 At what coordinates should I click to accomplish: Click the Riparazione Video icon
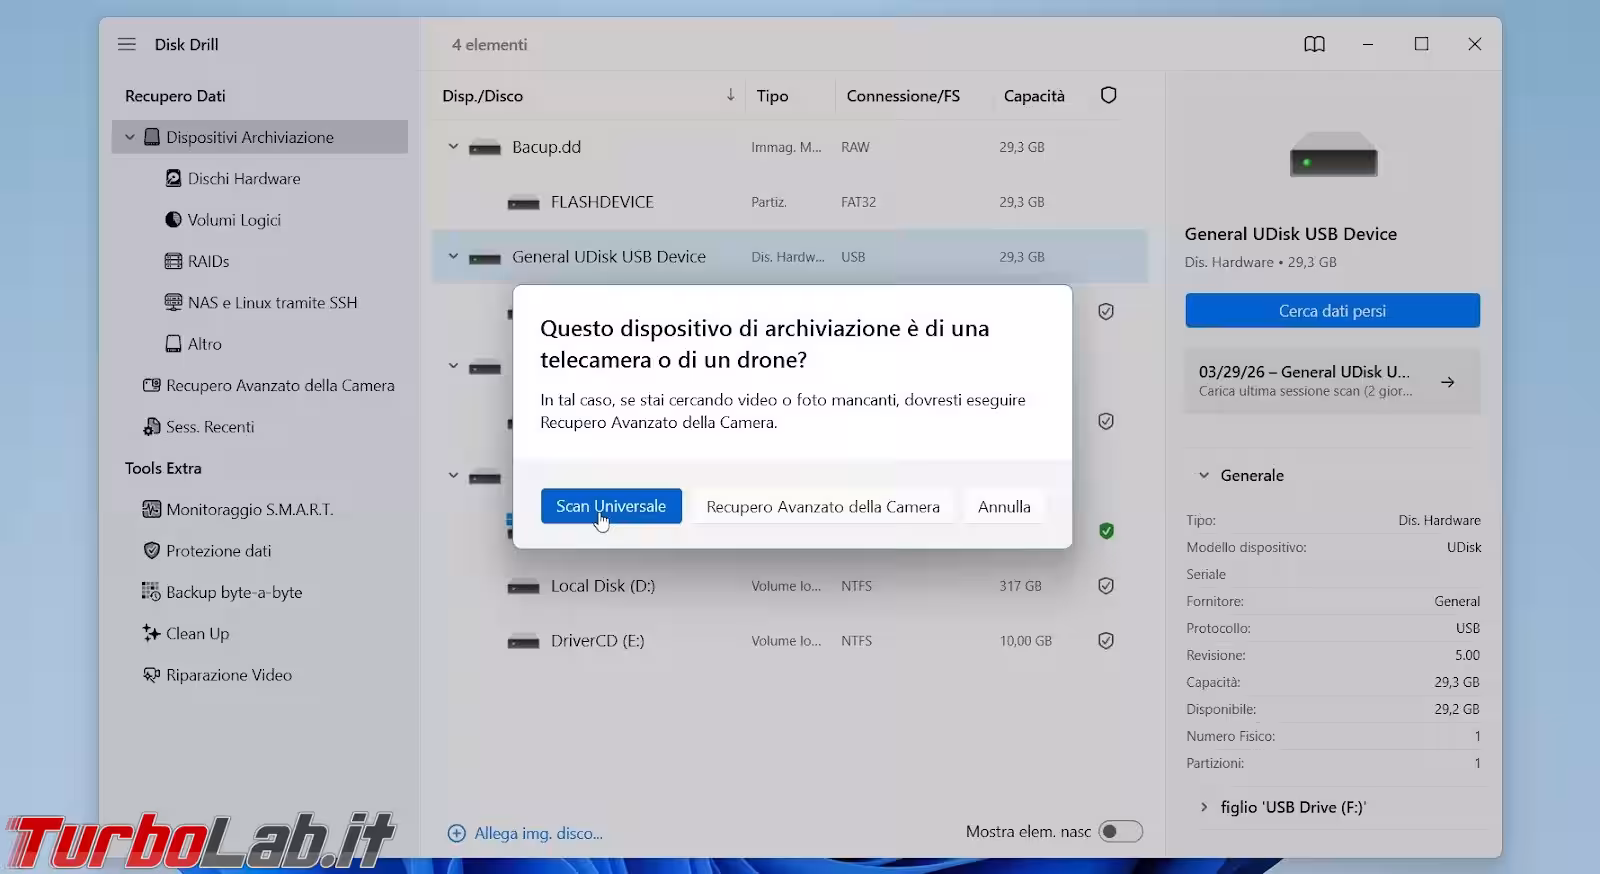[x=152, y=675]
